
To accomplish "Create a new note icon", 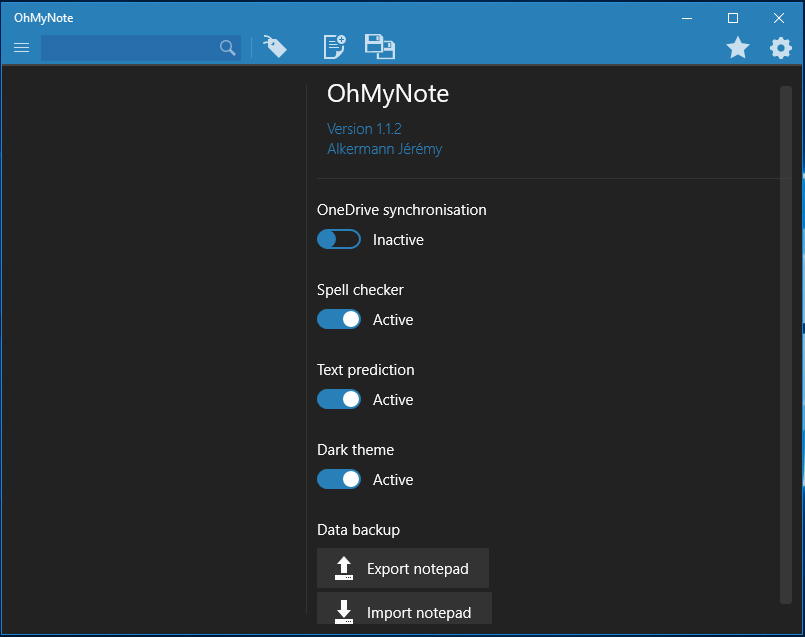I will [334, 47].
